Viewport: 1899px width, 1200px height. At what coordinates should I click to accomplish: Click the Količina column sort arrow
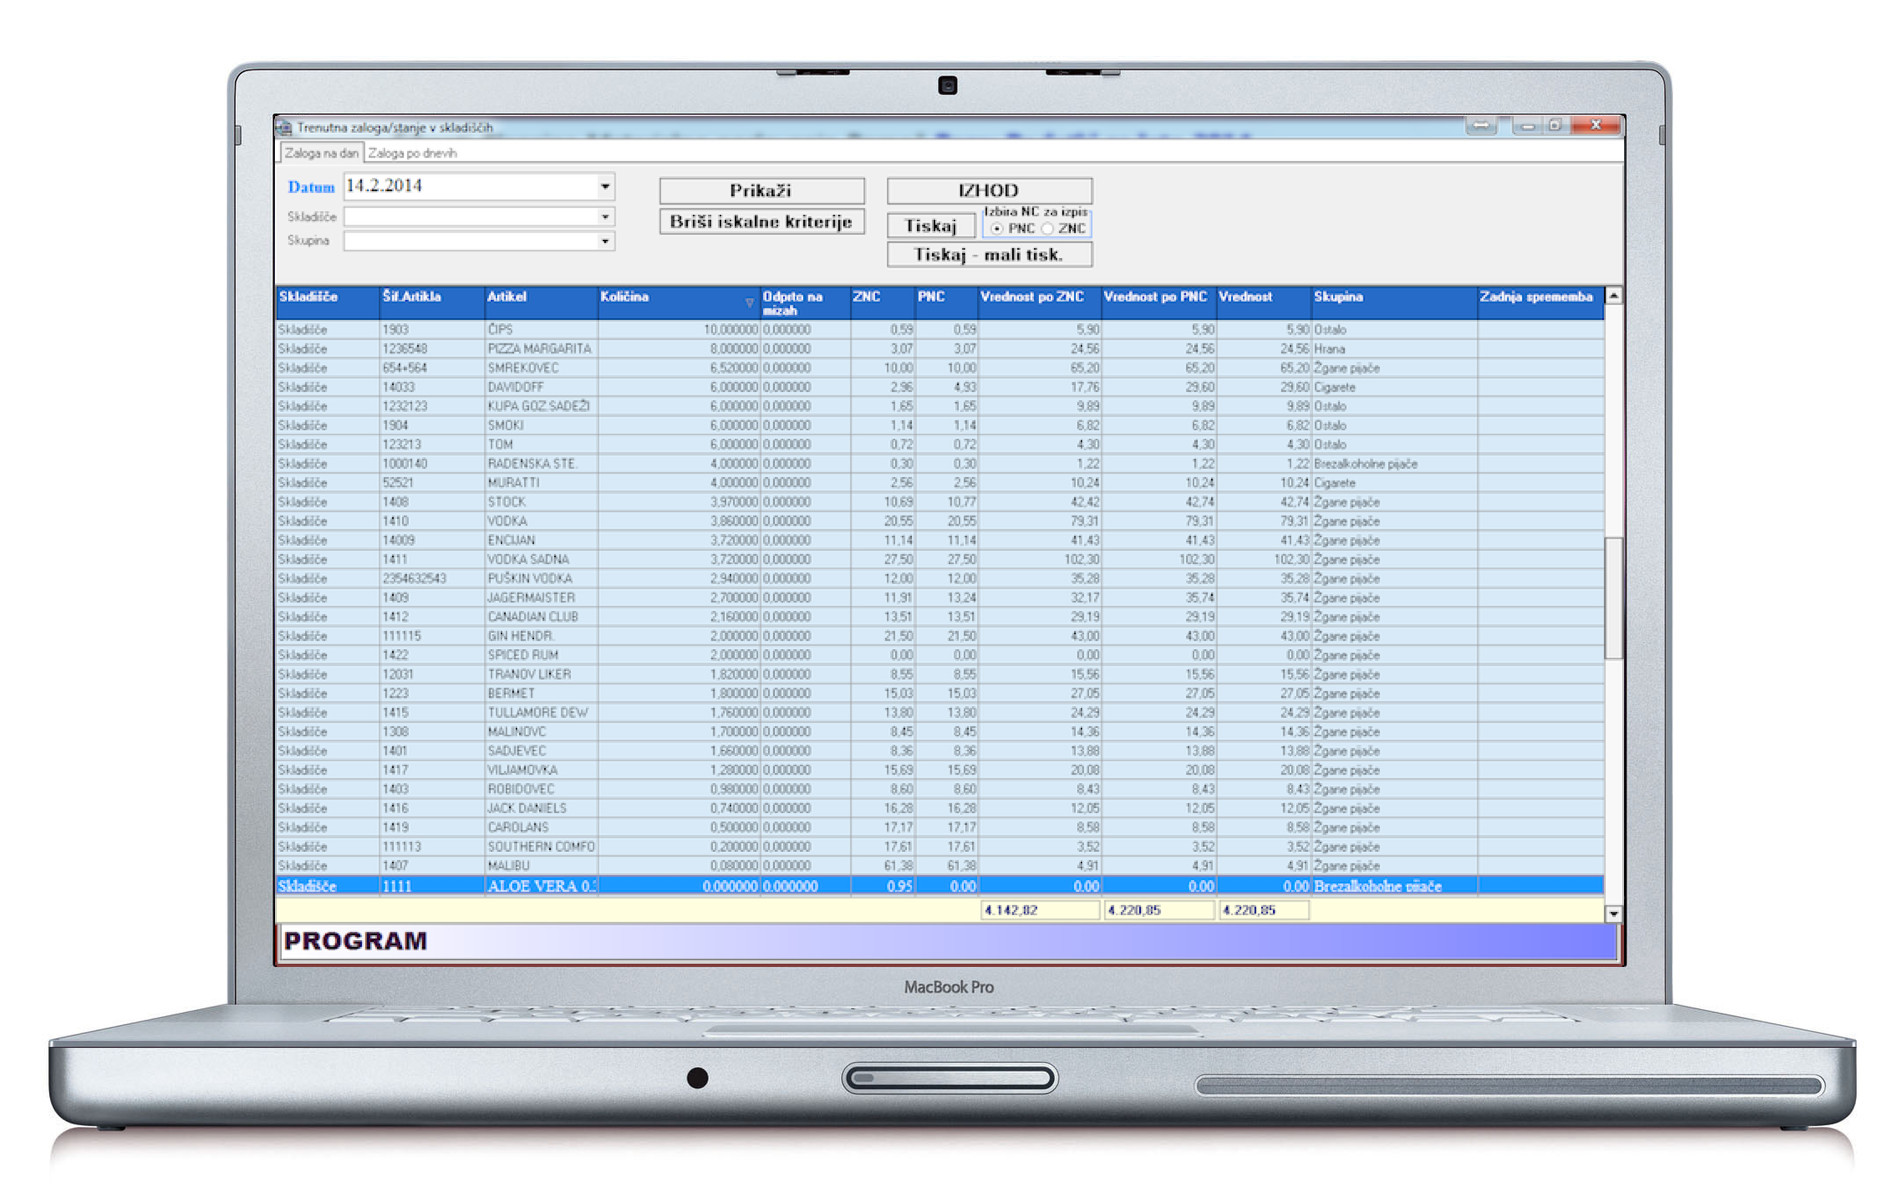pos(748,303)
